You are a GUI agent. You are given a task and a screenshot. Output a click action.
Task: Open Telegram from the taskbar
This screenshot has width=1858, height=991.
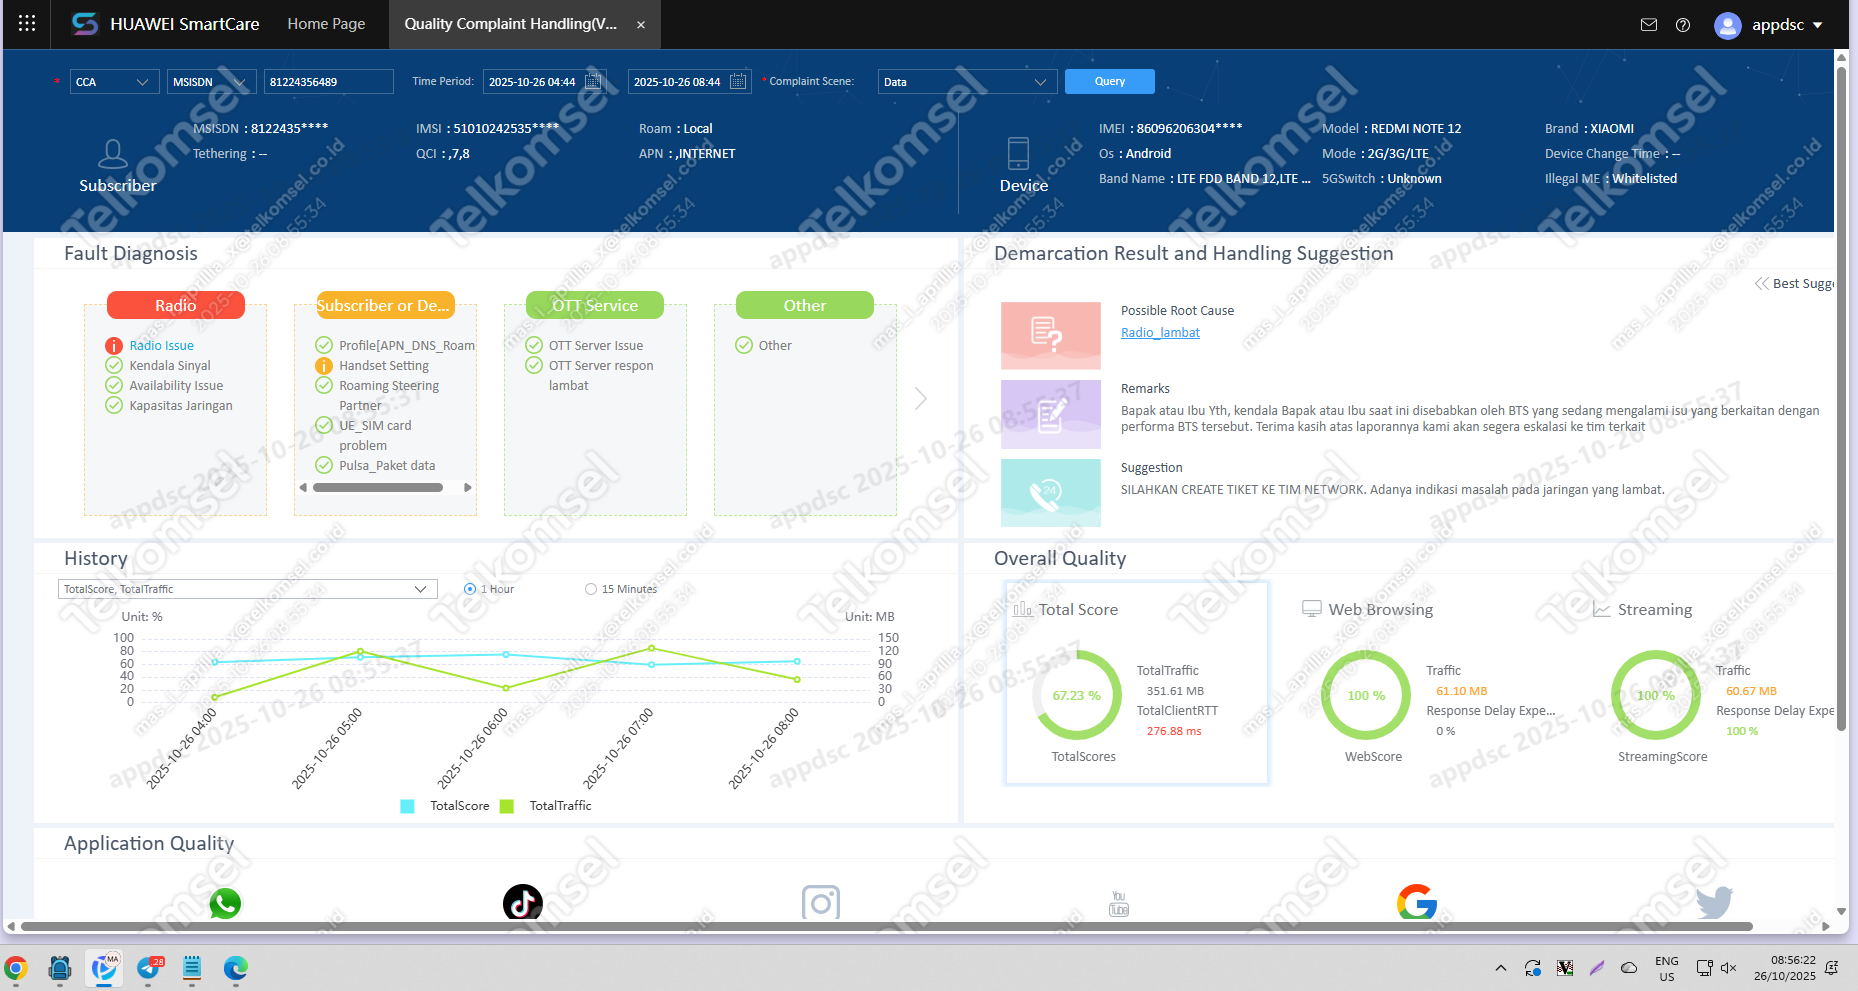tap(149, 968)
